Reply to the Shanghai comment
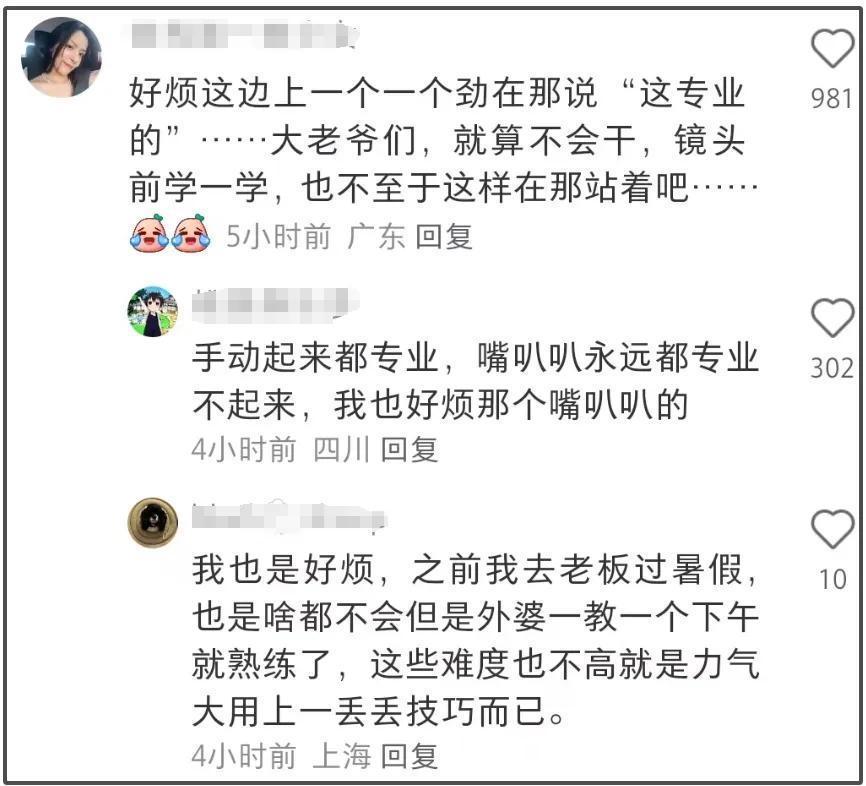This screenshot has height=786, width=866. [409, 756]
